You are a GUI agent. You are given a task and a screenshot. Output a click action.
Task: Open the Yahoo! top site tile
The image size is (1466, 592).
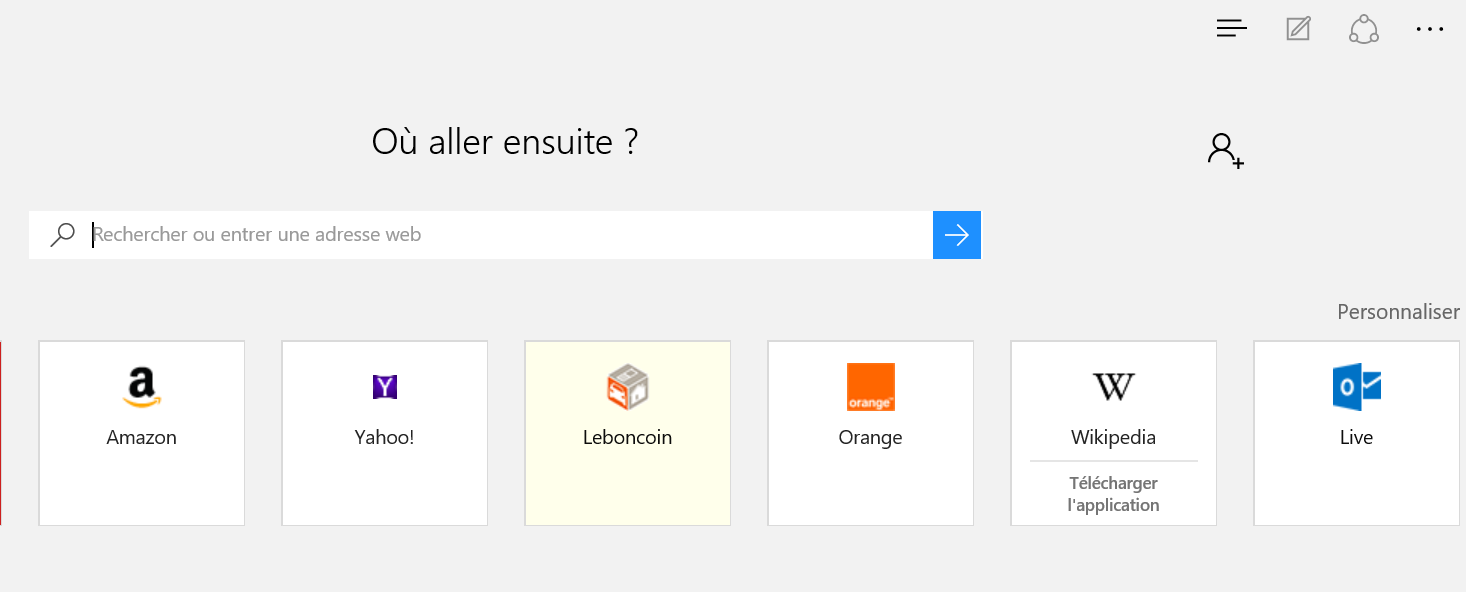point(385,432)
